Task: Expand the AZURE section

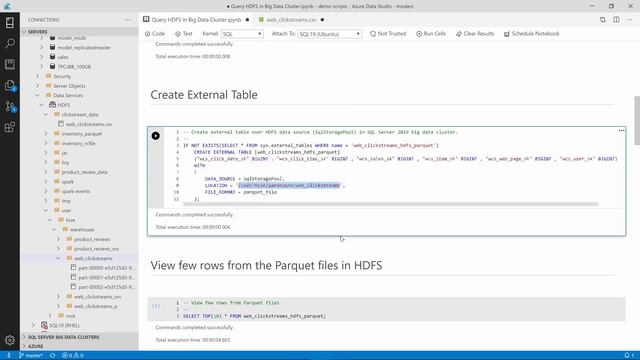Action: coord(24,346)
